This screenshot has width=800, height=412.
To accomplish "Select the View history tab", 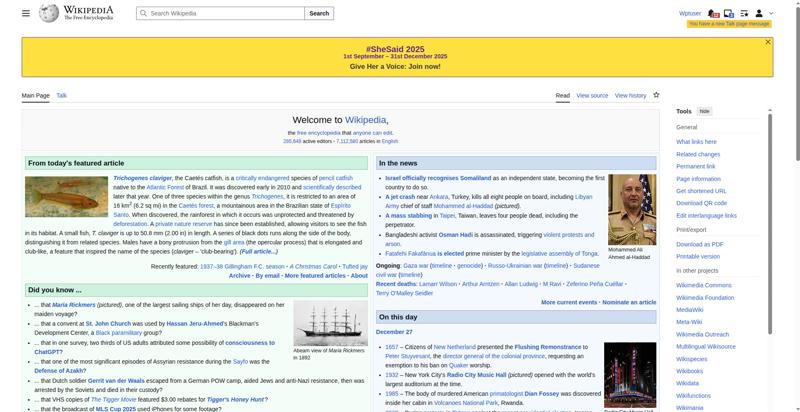I will (630, 95).
